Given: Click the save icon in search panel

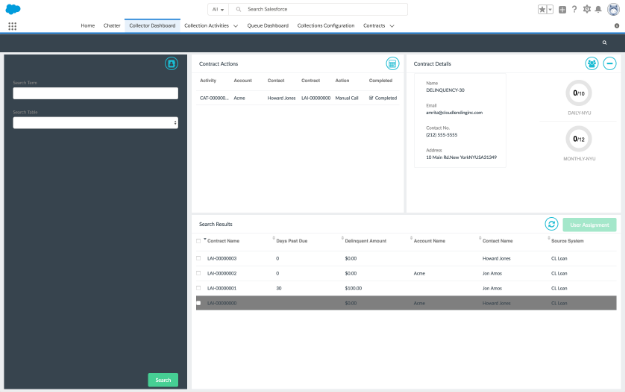Looking at the screenshot, I should click(171, 63).
